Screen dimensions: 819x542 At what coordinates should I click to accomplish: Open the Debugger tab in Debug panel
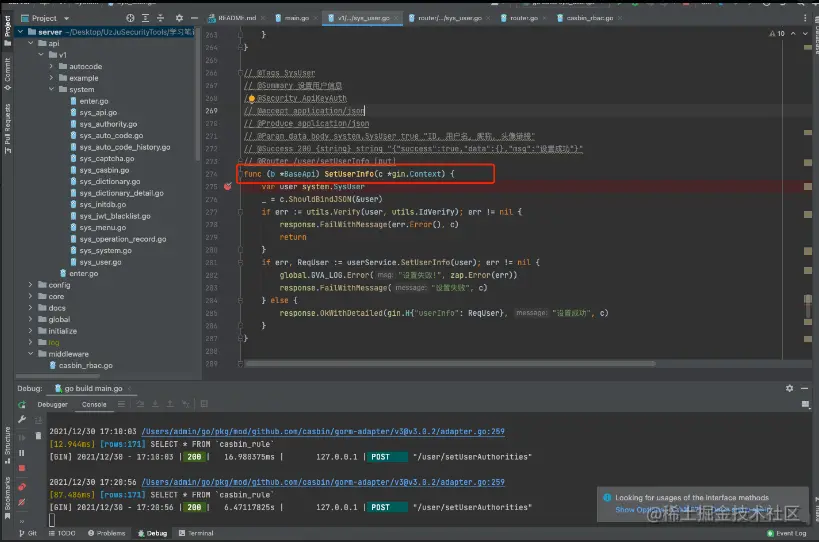[52, 405]
